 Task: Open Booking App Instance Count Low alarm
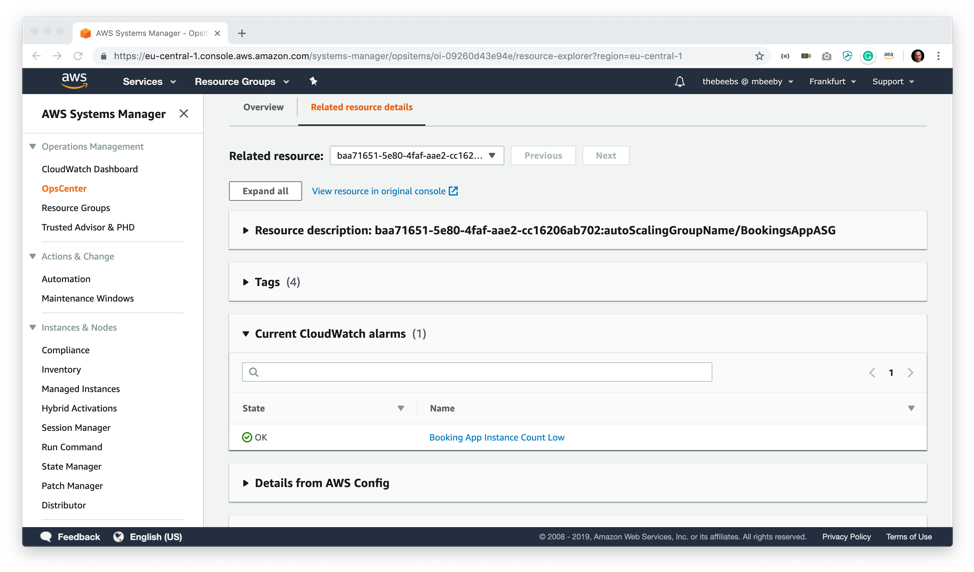click(x=497, y=437)
